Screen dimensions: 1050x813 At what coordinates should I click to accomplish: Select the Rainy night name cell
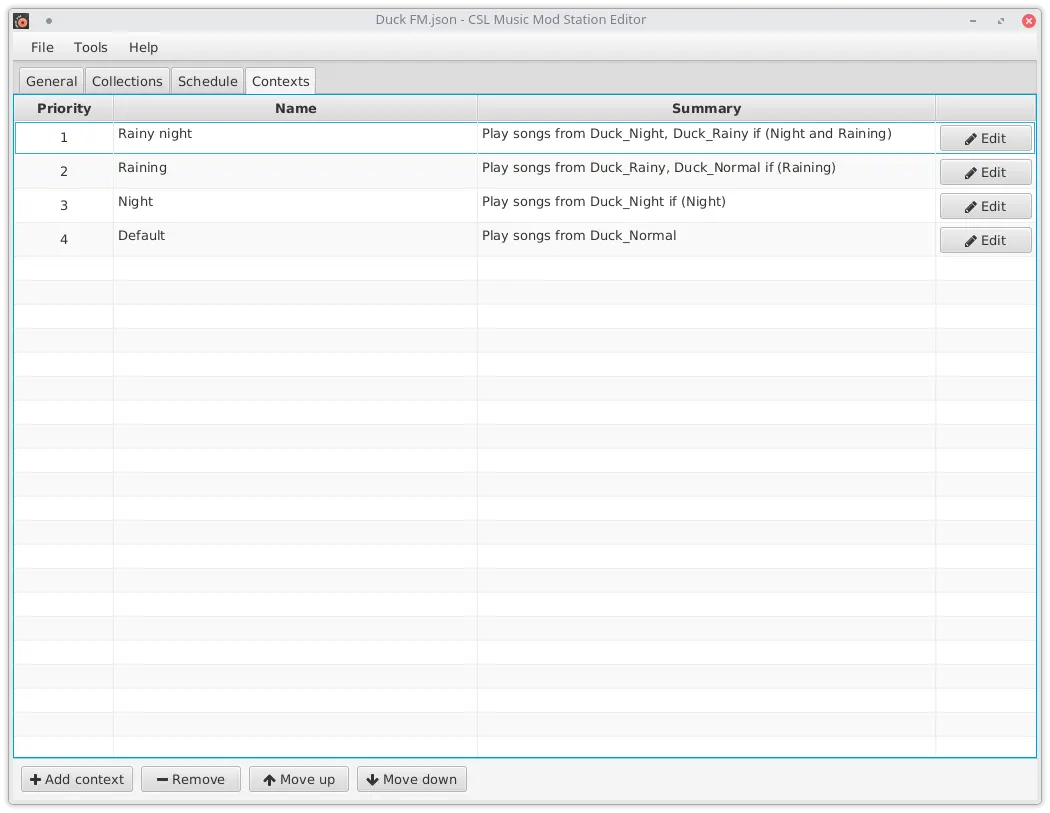click(x=295, y=138)
